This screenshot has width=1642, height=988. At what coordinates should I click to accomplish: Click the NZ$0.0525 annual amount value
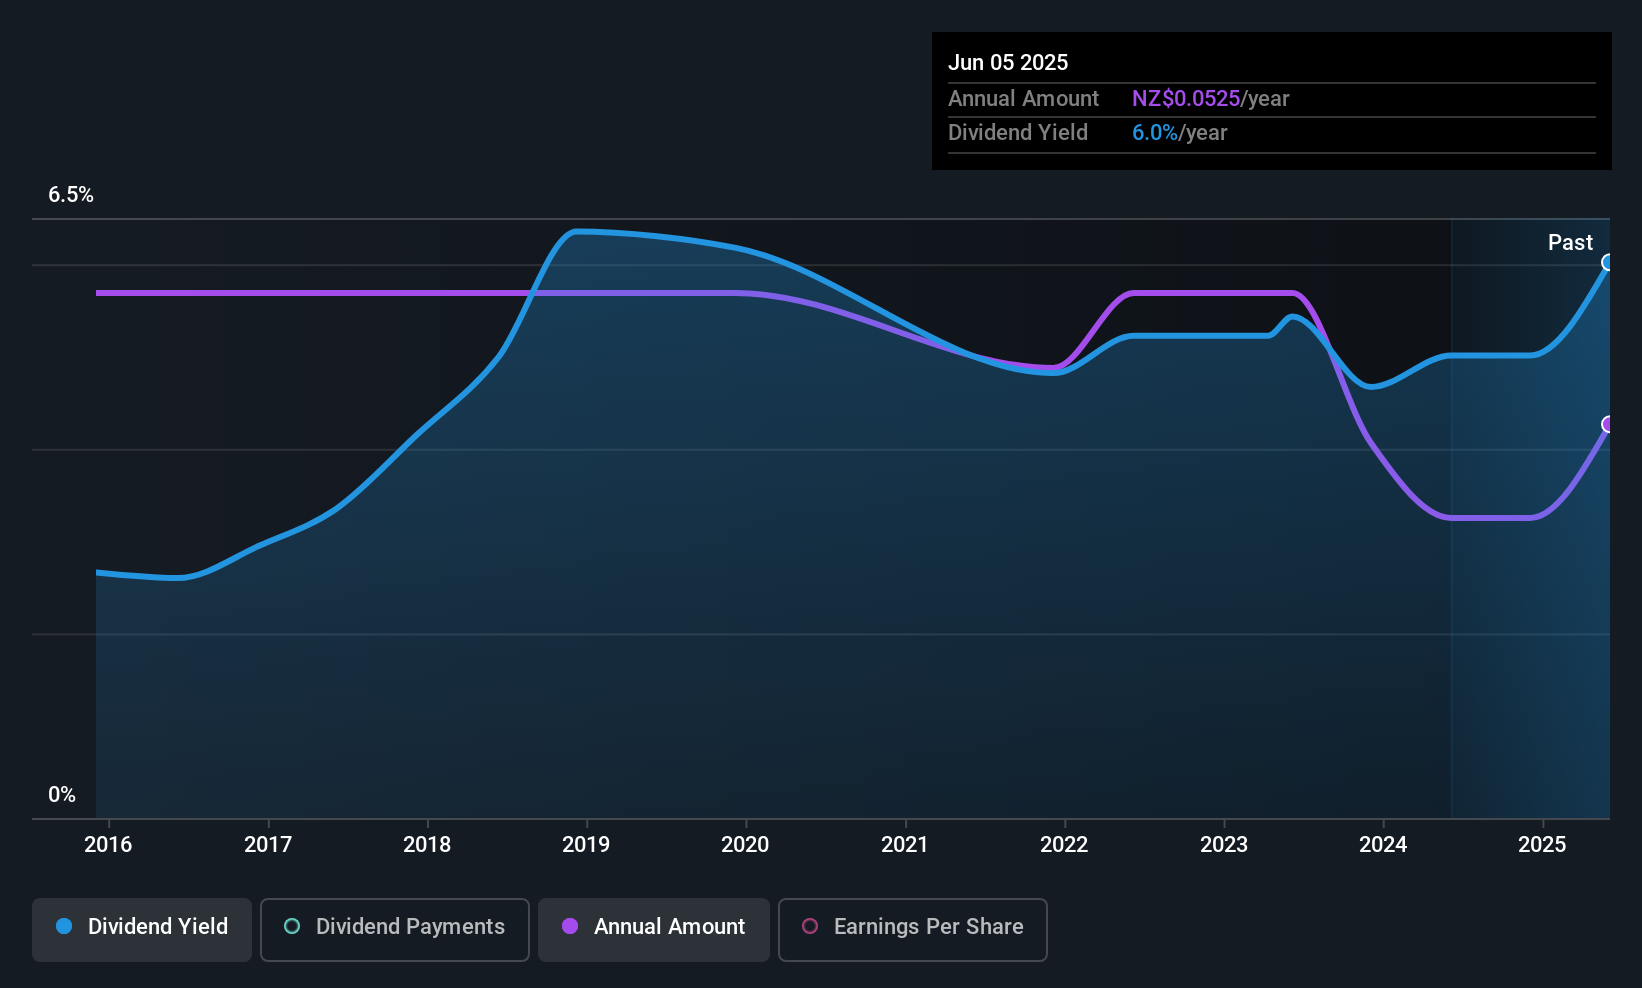click(1186, 98)
